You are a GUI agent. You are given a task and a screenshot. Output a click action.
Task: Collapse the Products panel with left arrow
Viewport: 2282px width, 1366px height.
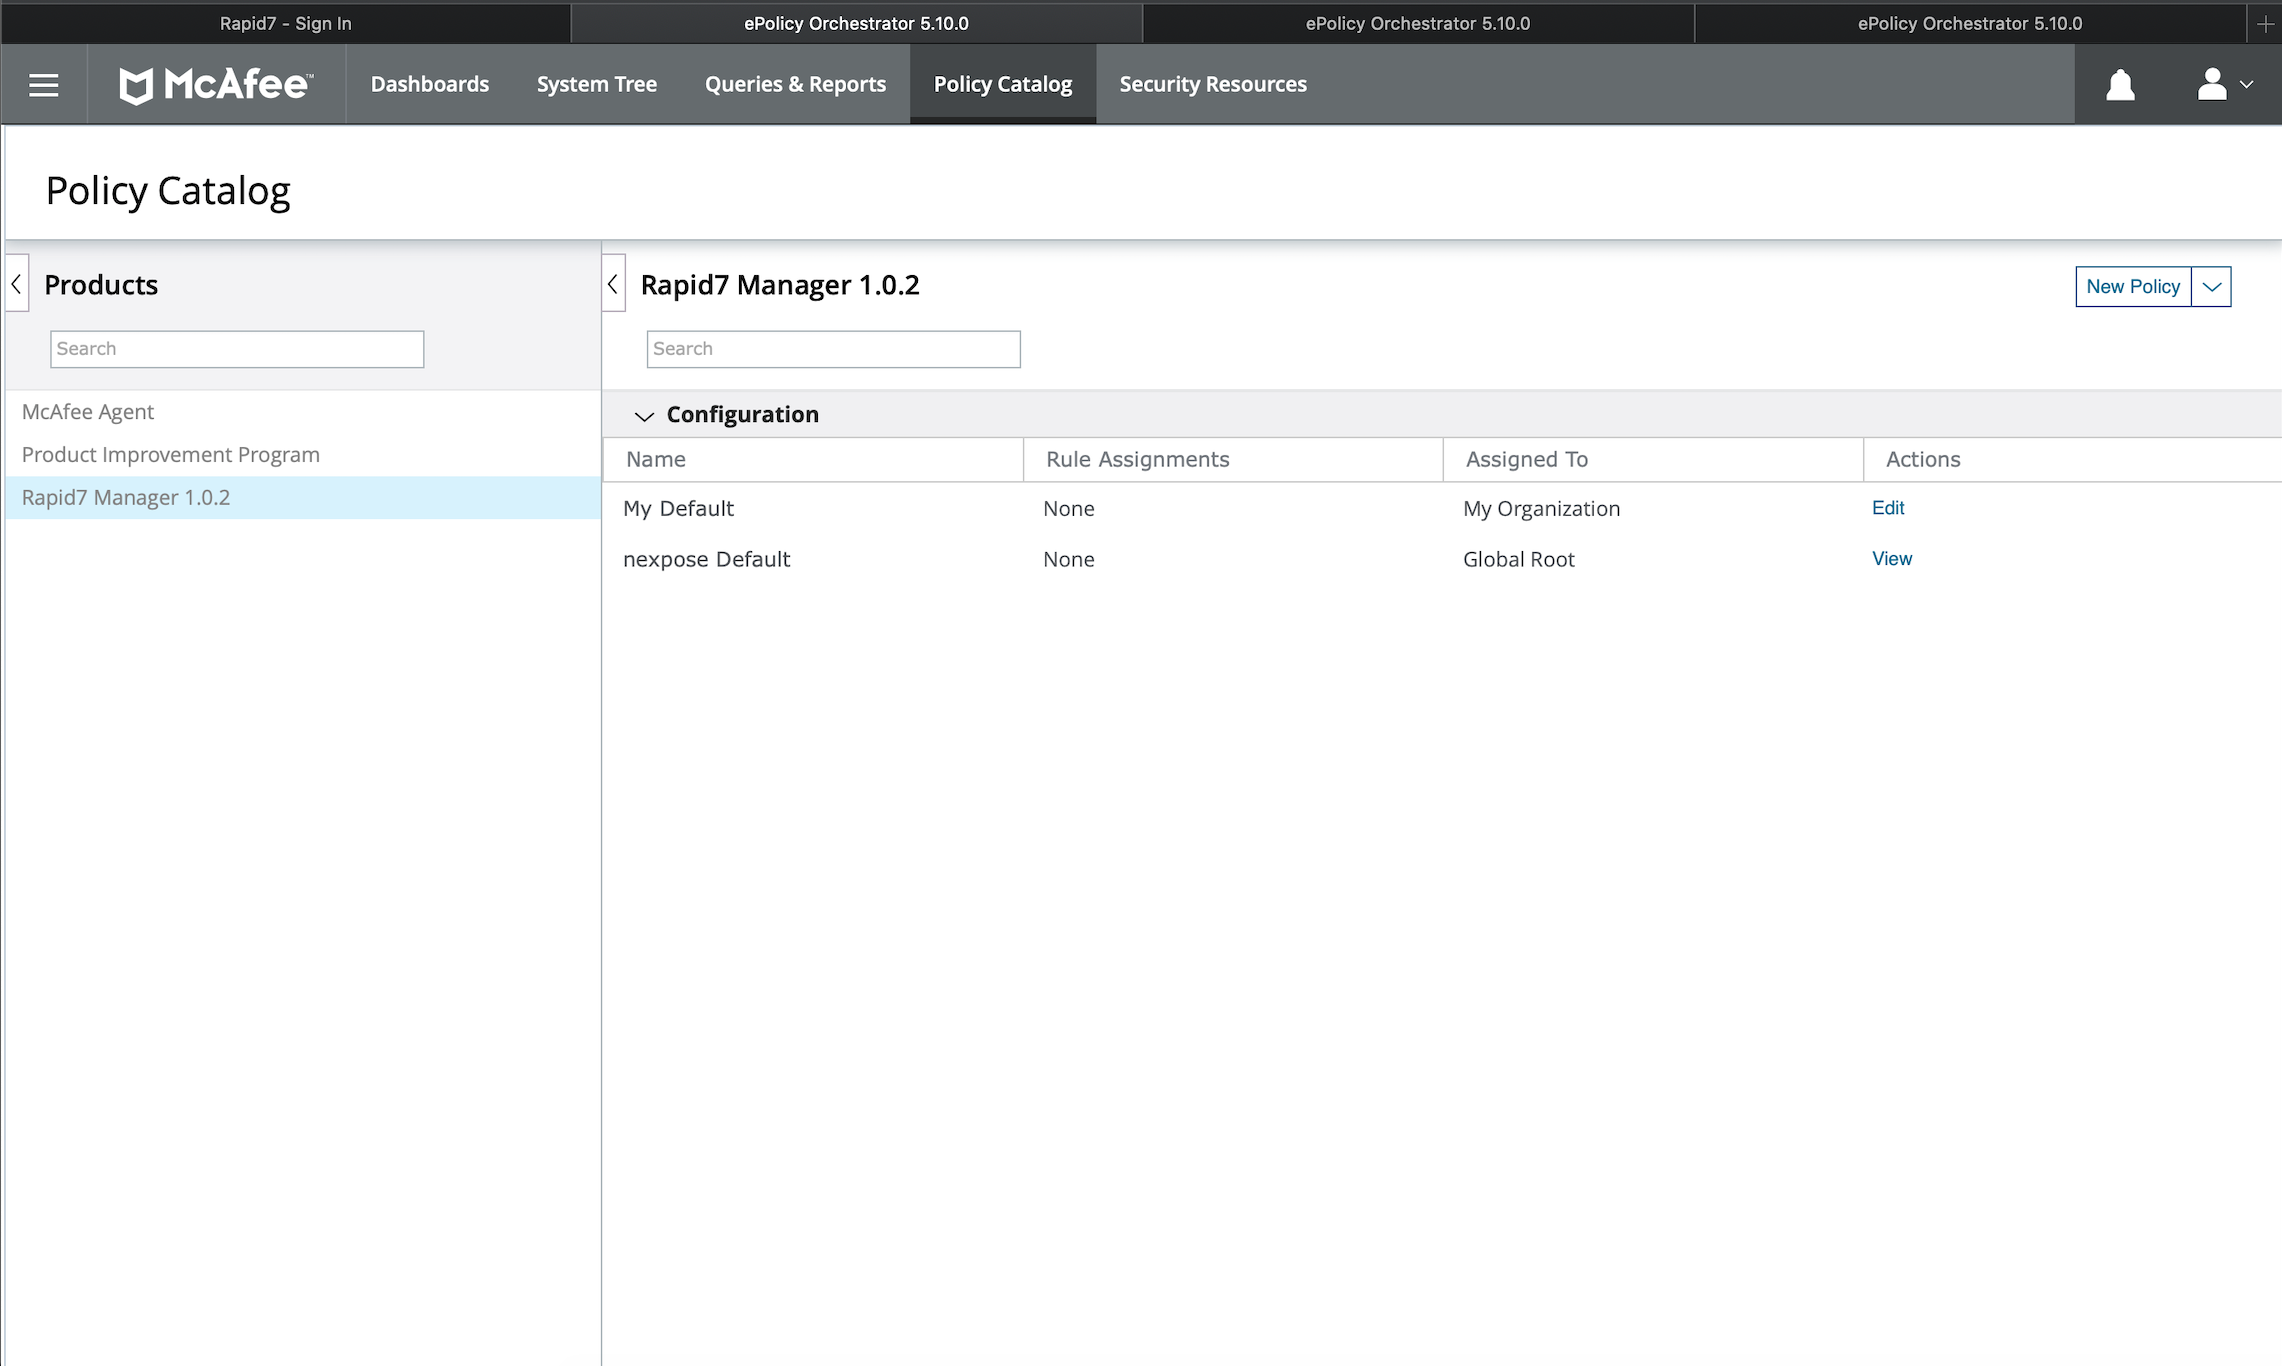[17, 285]
